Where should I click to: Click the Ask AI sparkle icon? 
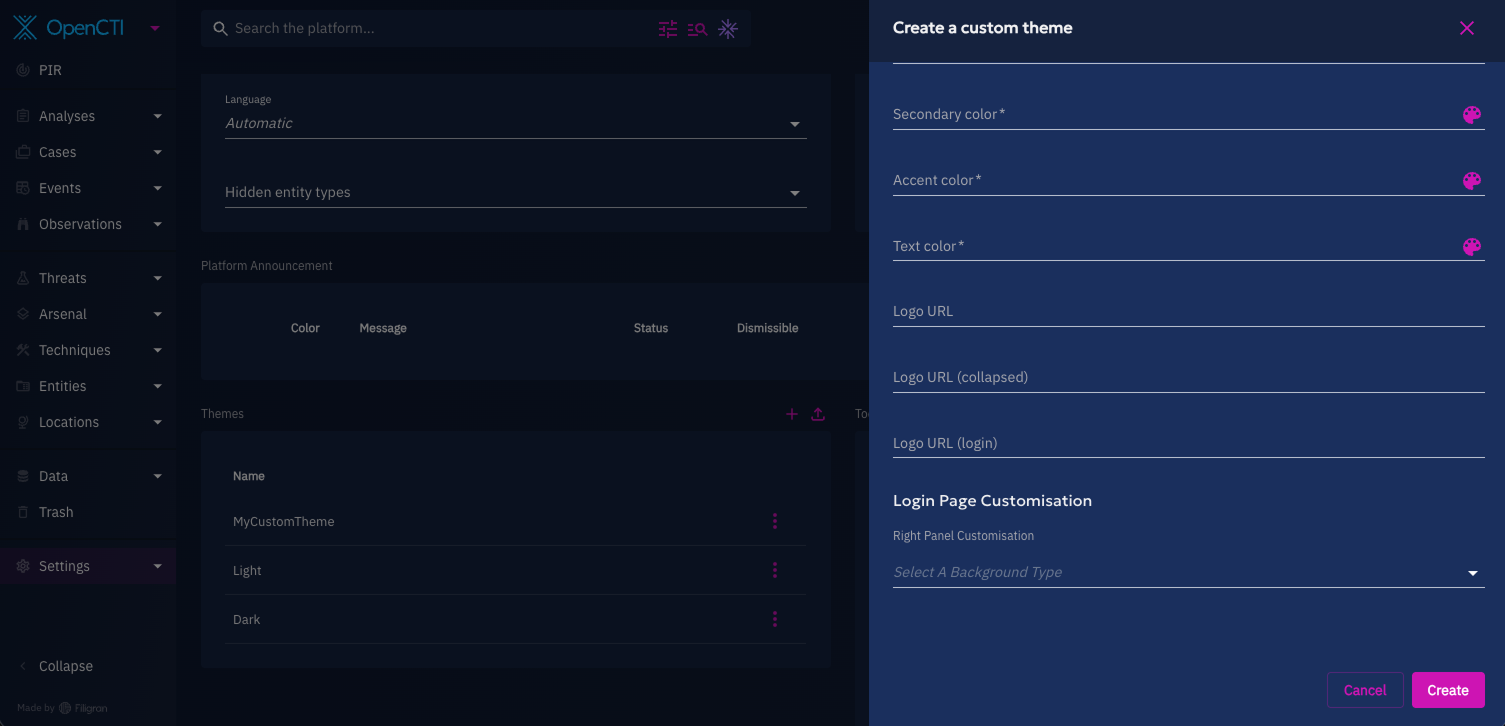pyautogui.click(x=728, y=29)
